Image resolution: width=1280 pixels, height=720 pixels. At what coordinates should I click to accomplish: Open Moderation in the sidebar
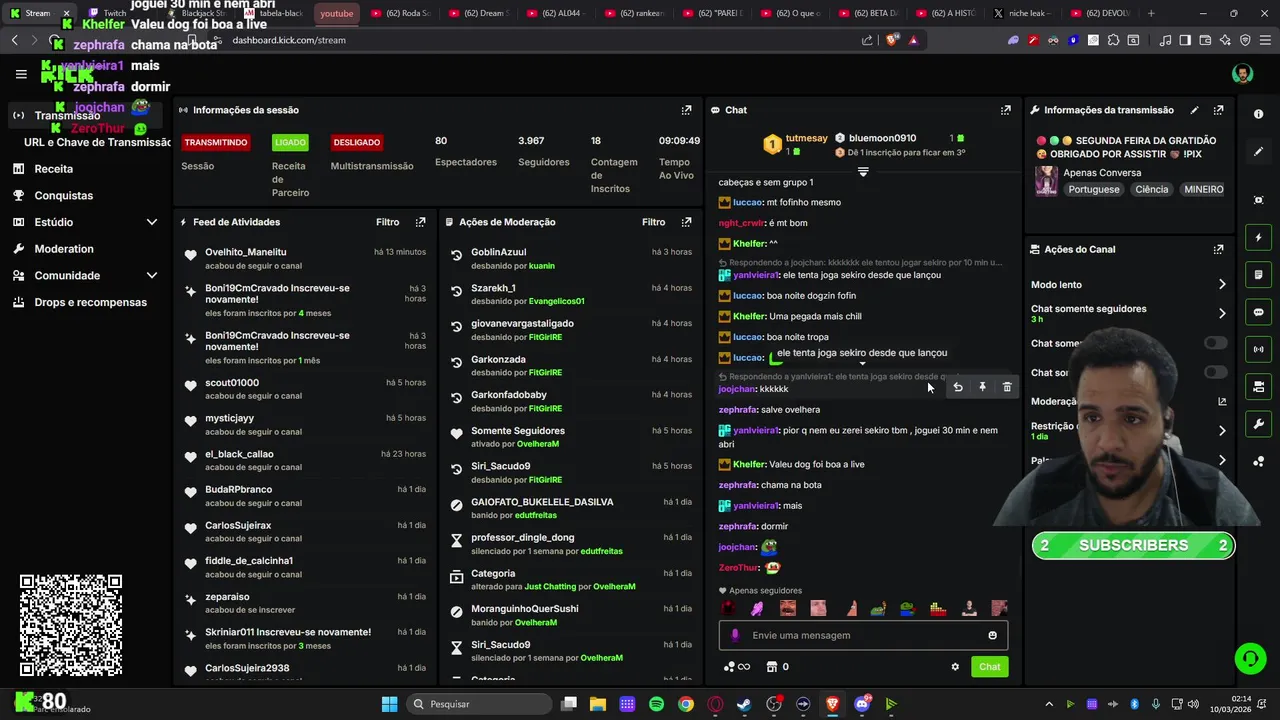pos(64,249)
